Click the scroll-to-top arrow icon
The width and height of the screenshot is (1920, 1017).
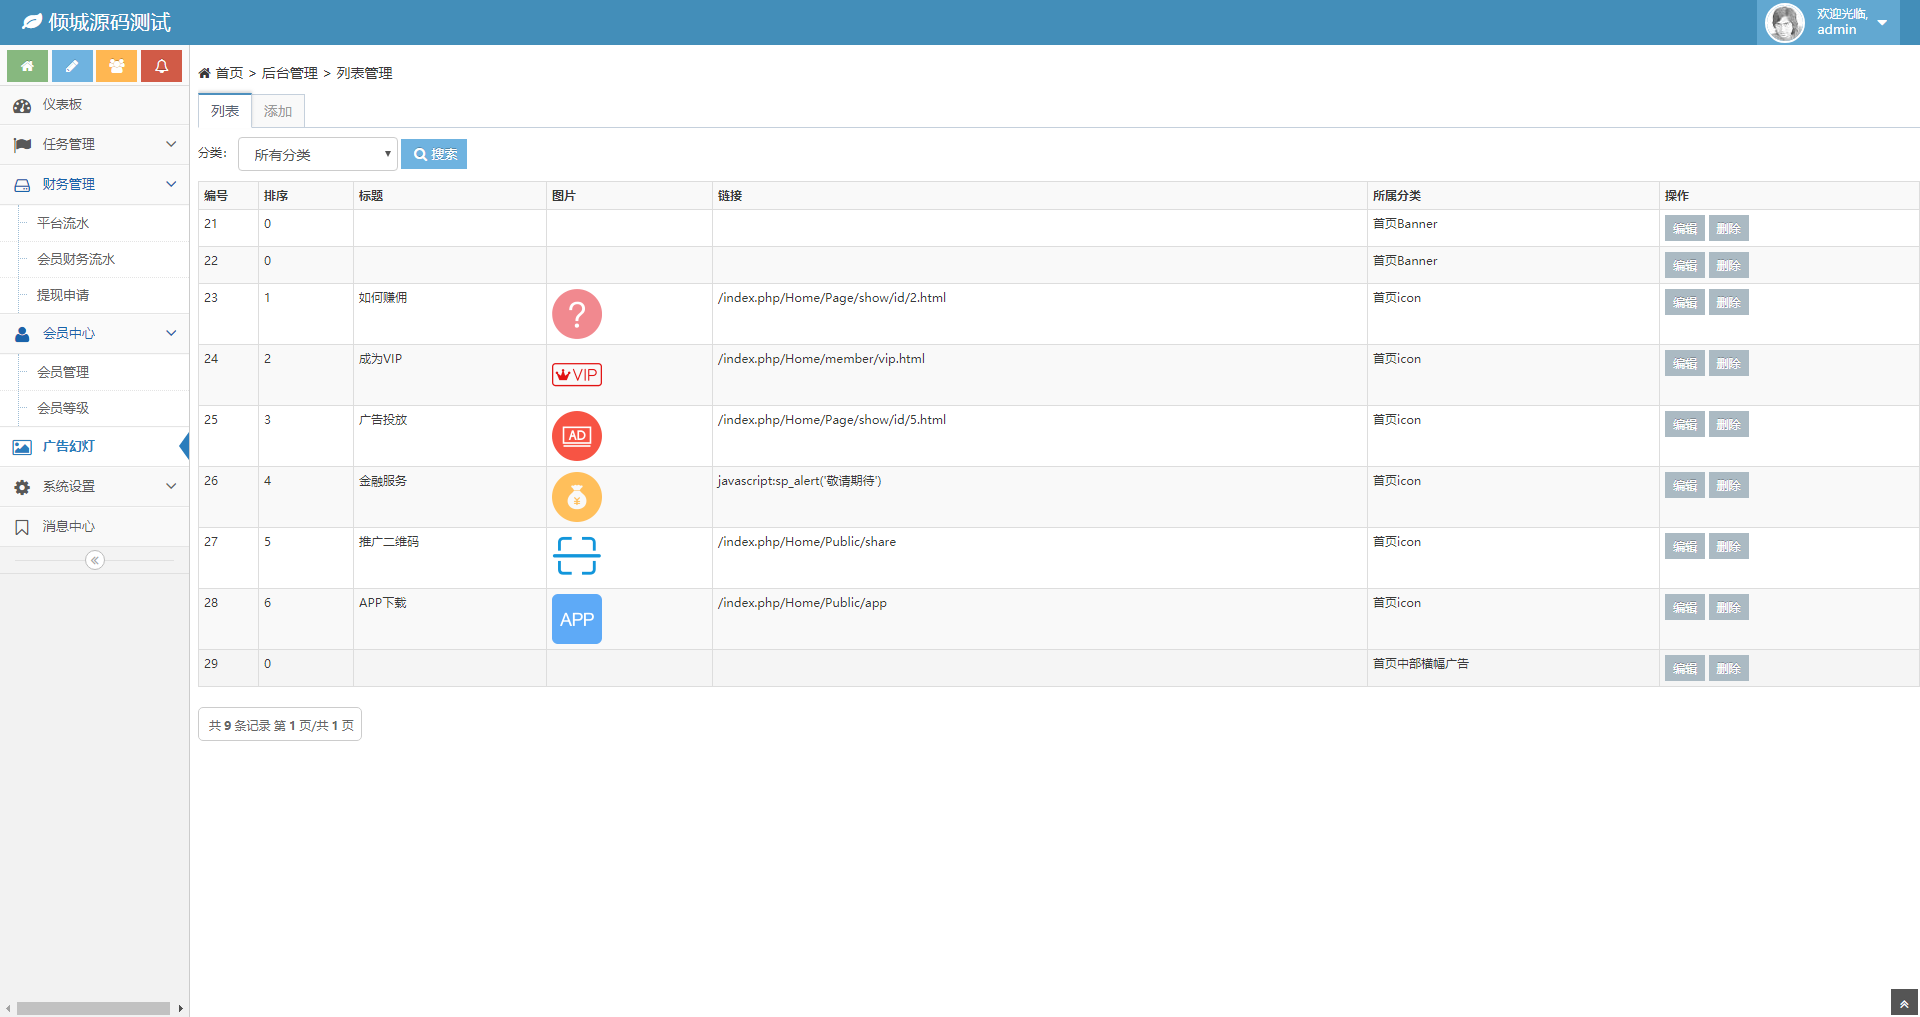coord(1904,1003)
